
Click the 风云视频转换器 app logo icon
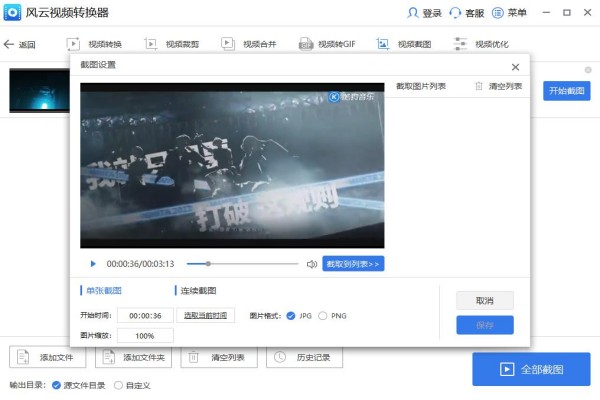click(x=12, y=13)
